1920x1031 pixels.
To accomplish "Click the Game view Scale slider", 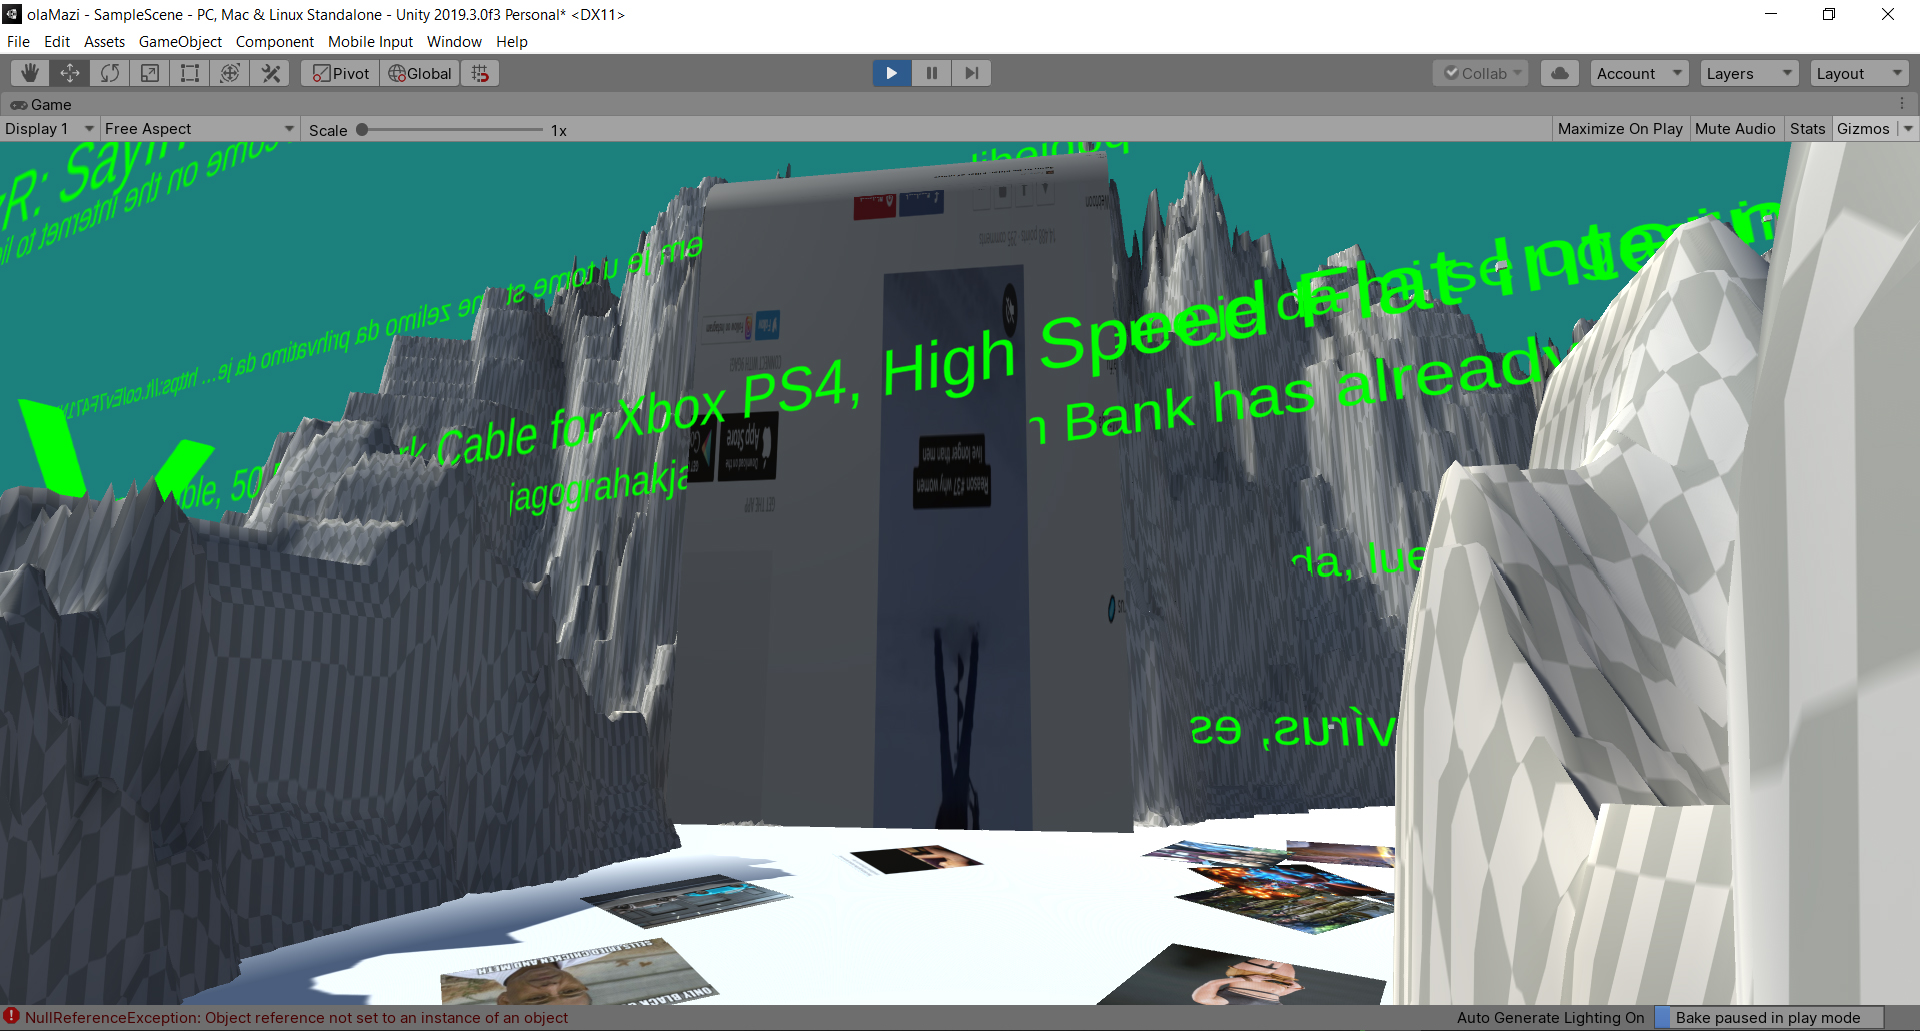I will [450, 130].
